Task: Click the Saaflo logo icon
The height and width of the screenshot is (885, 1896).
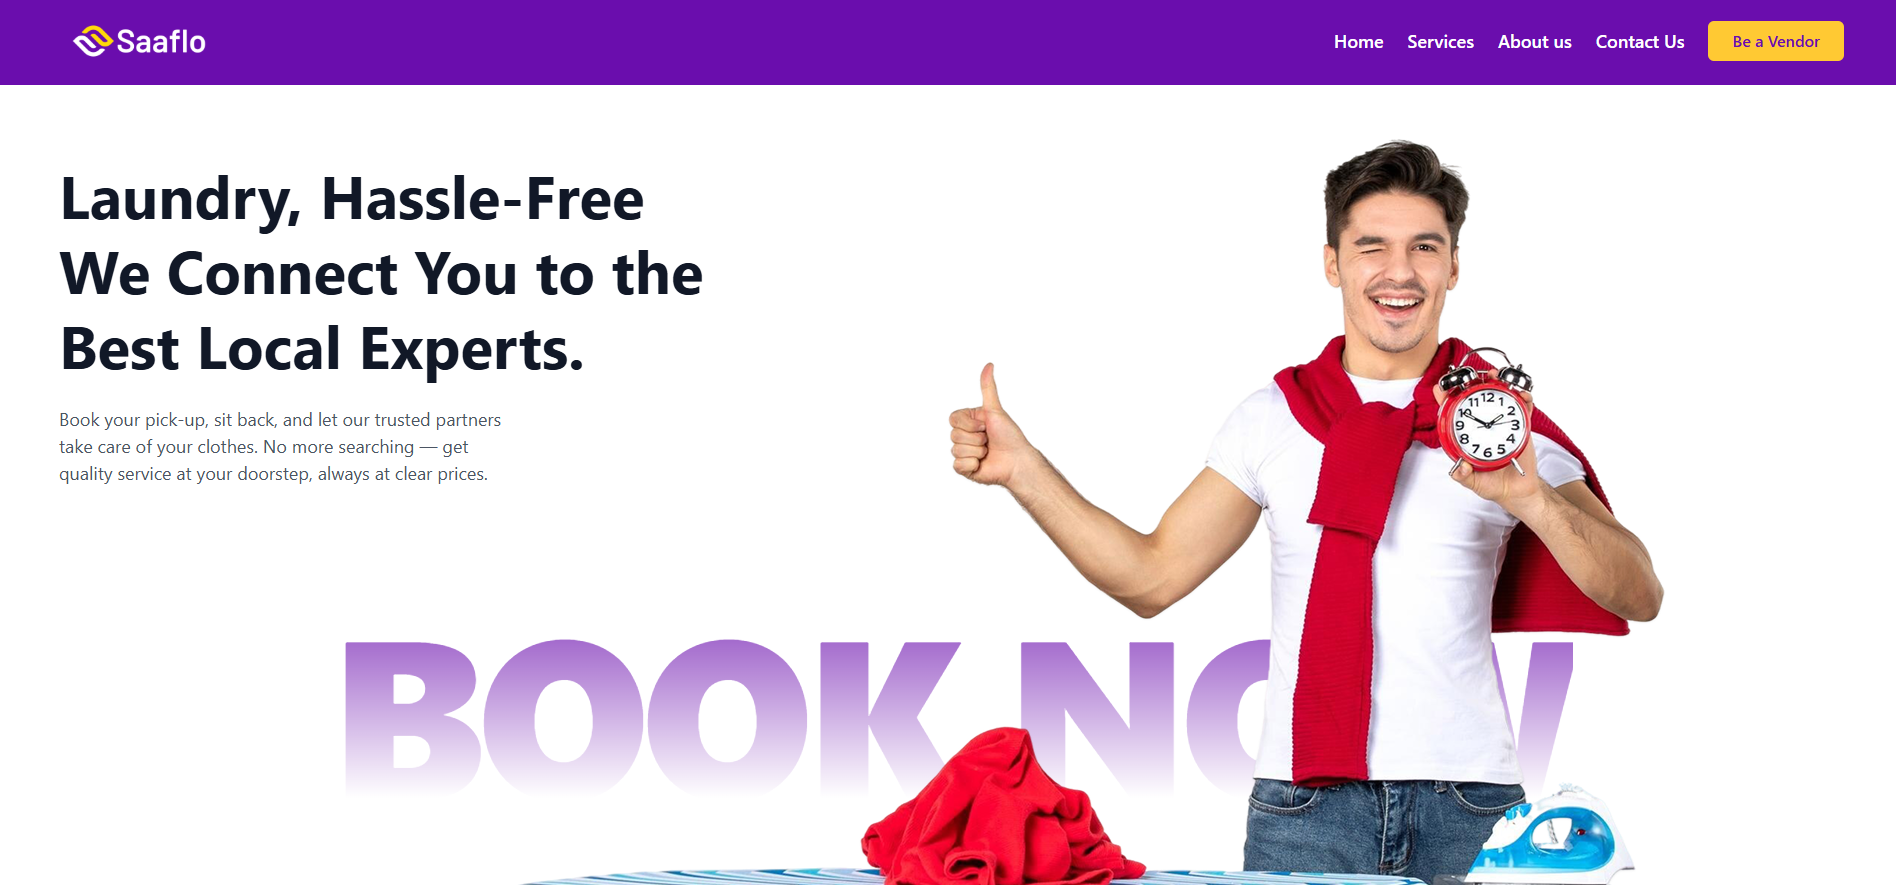Action: (92, 41)
